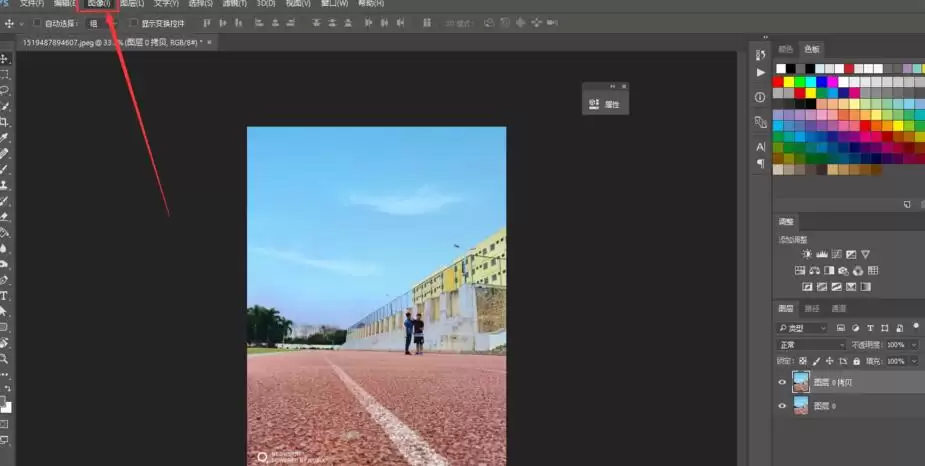This screenshot has height=466, width=925.
Task: Select the Eyedropper tool
Action: coord(4,137)
